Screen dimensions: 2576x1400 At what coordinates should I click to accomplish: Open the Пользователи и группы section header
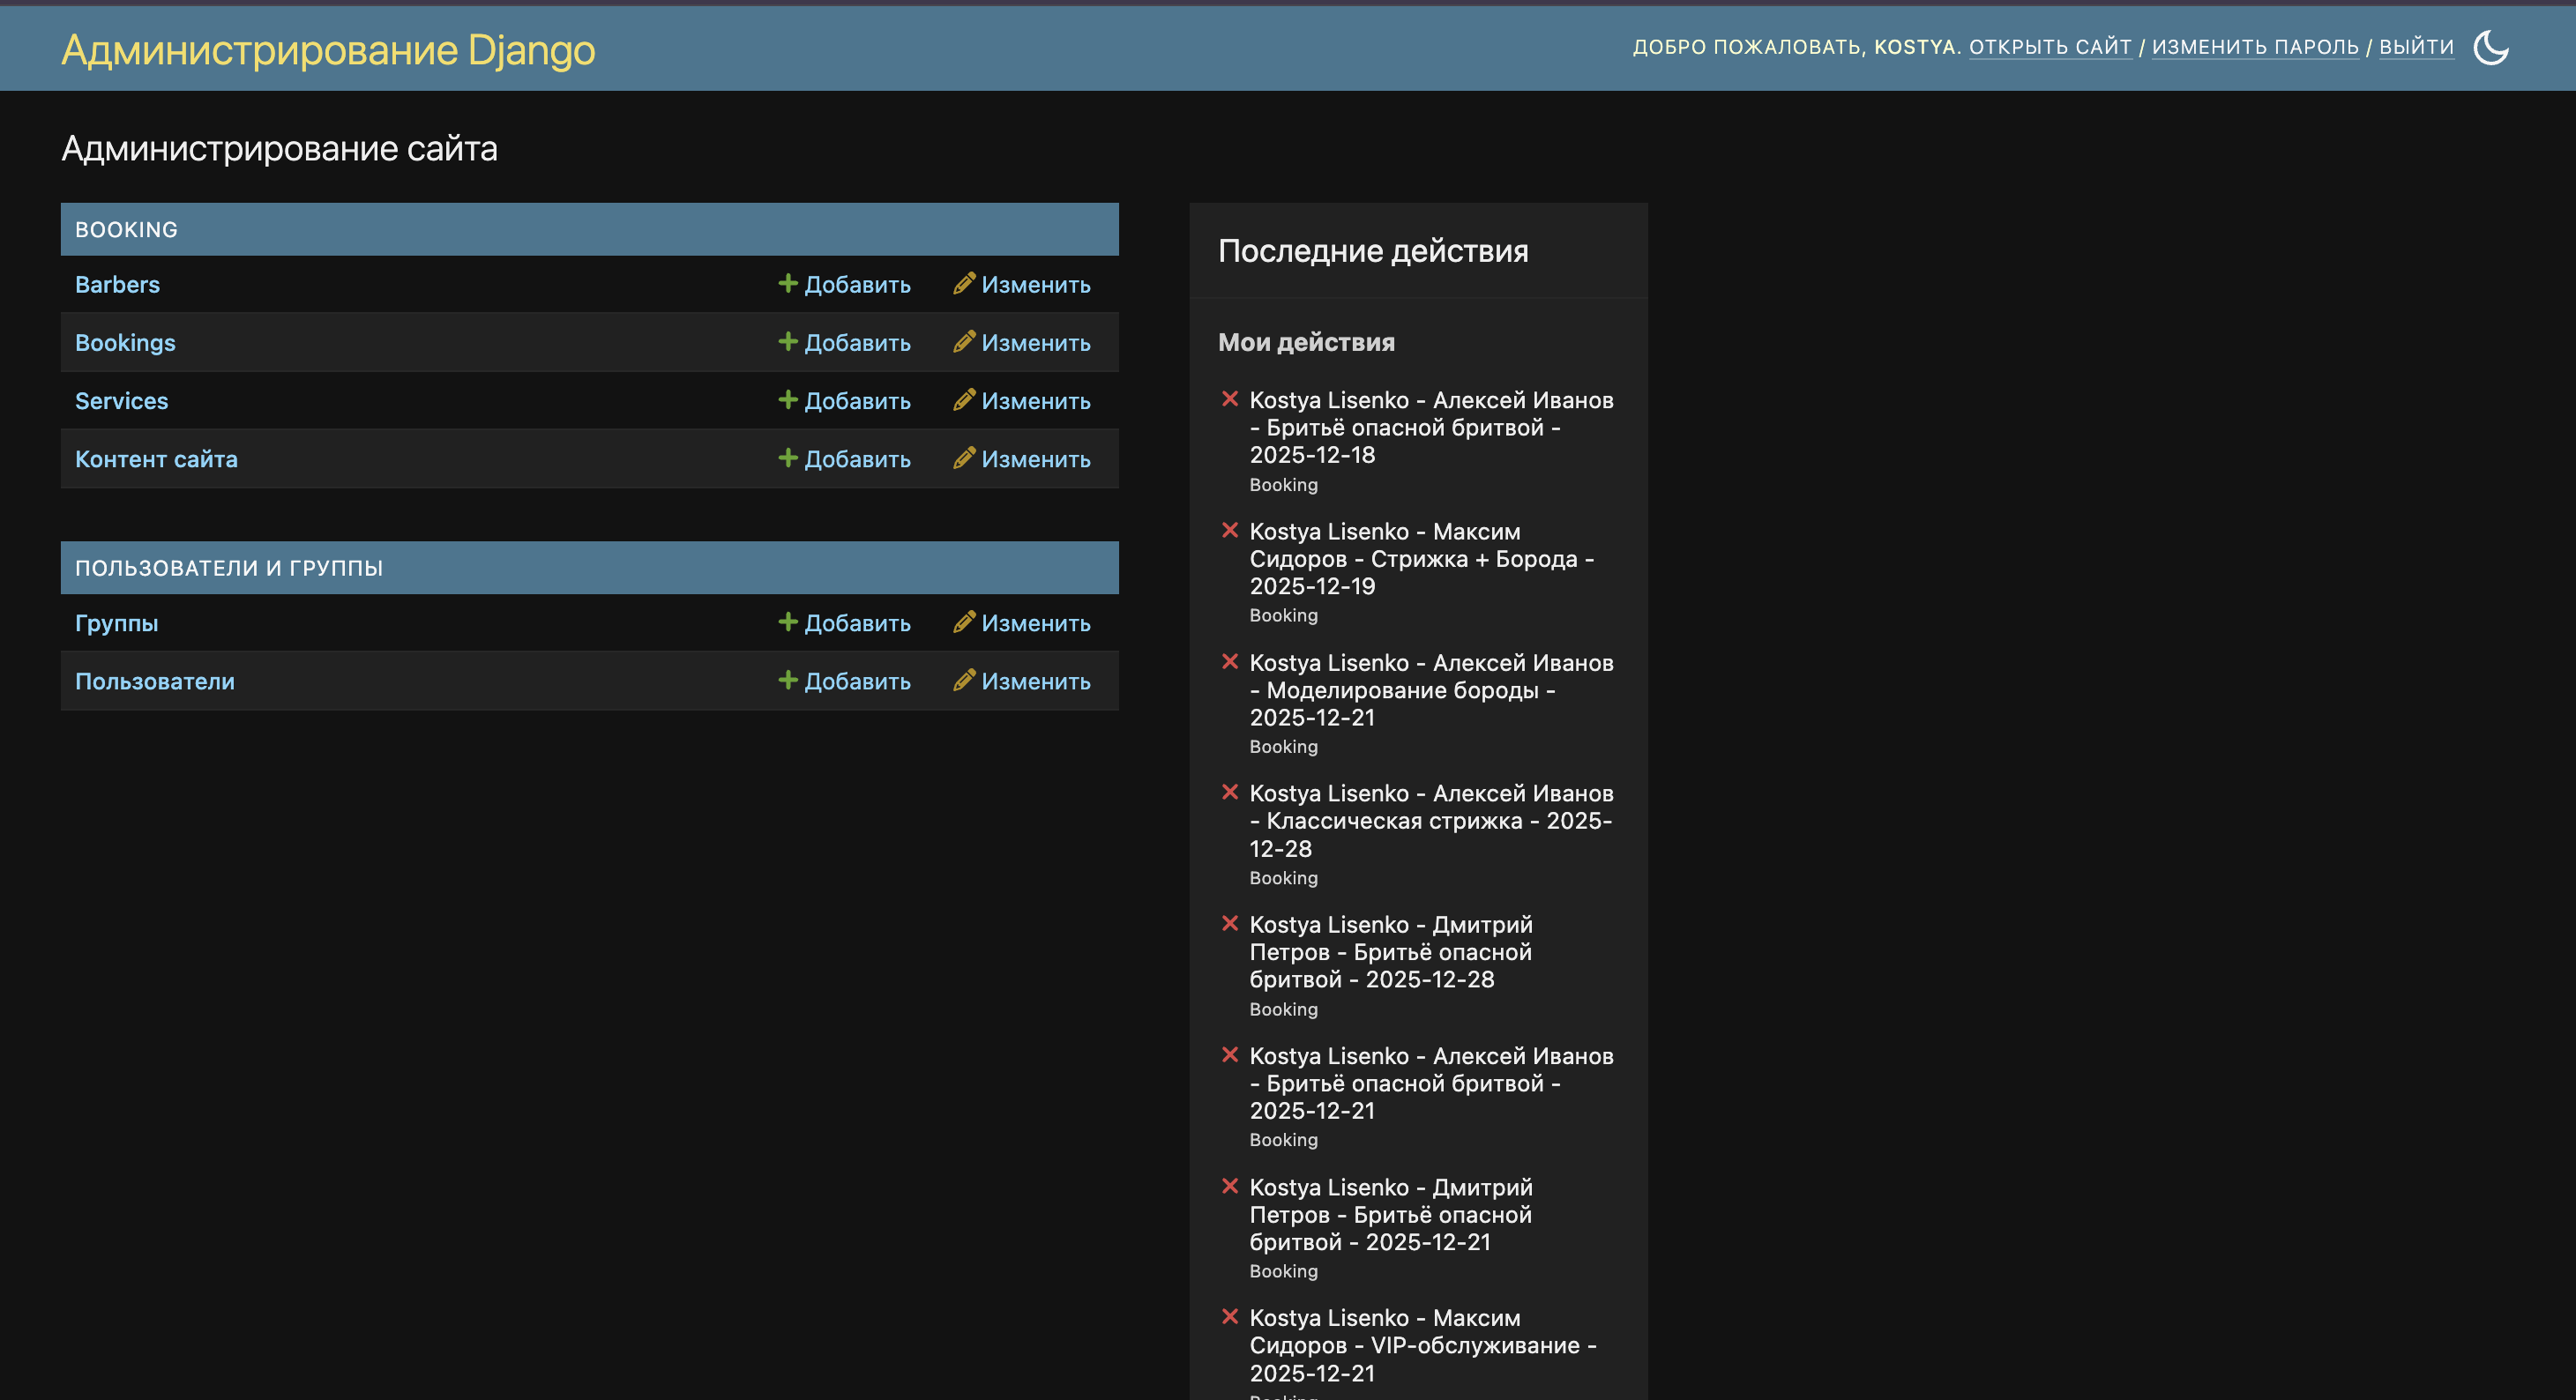(x=229, y=568)
